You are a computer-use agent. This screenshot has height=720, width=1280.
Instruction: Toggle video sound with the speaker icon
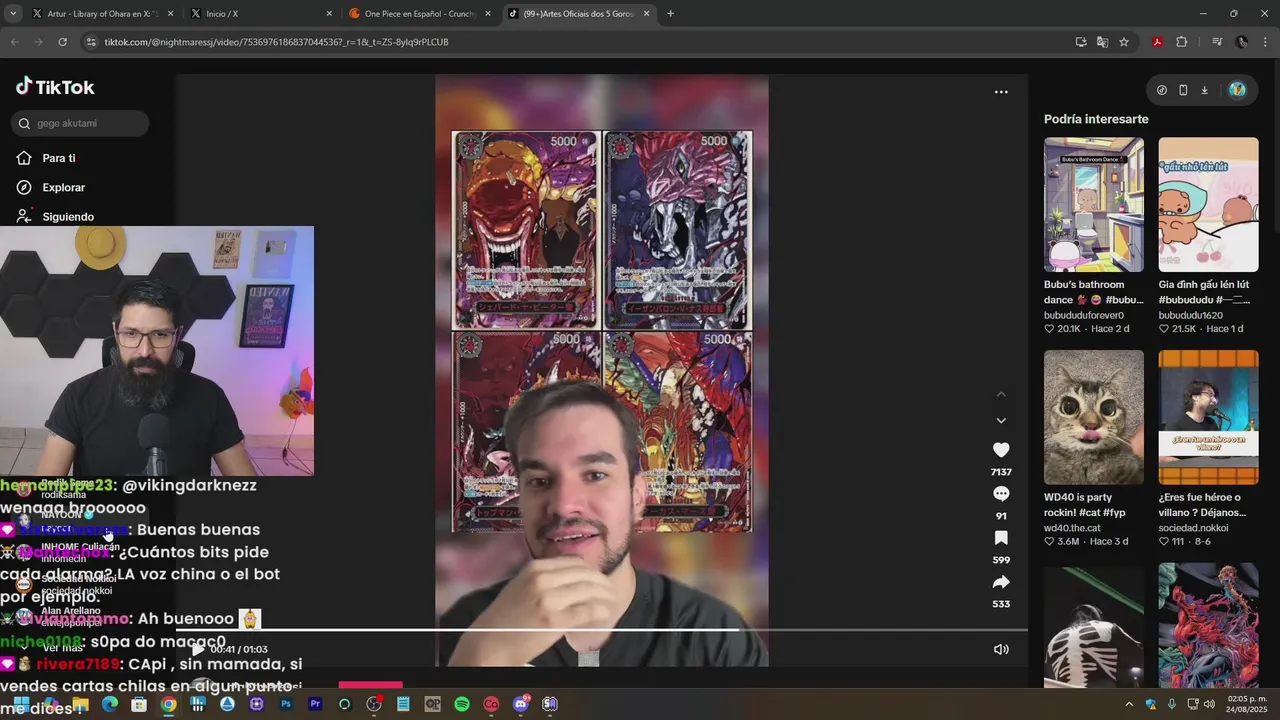pos(1001,649)
